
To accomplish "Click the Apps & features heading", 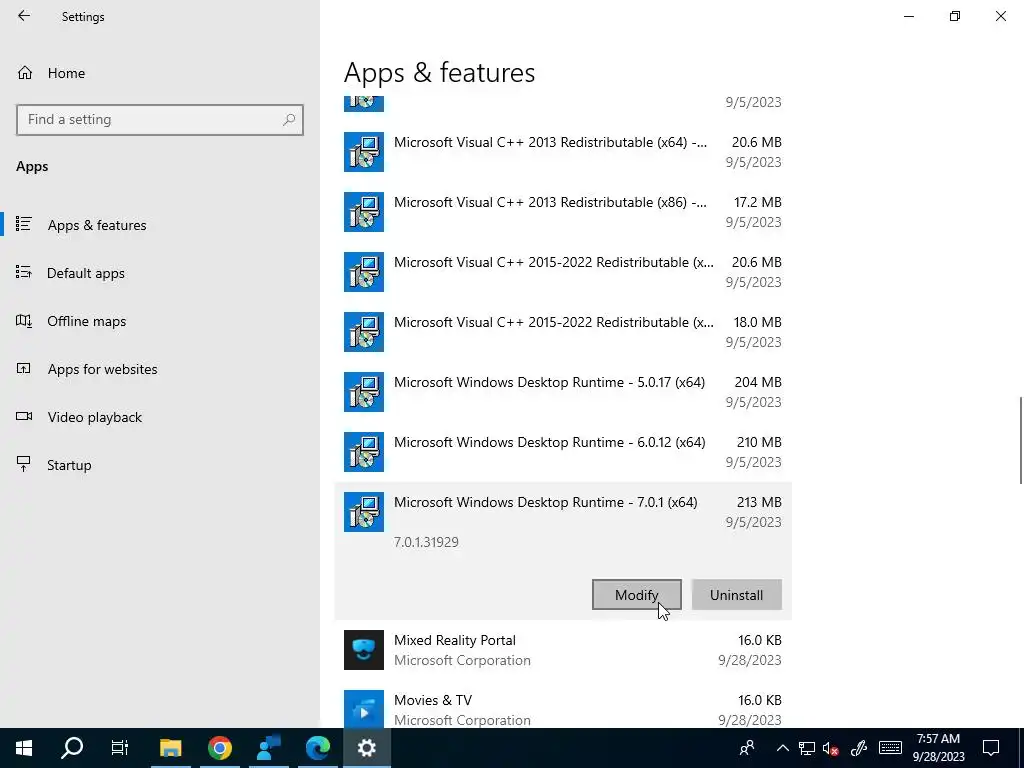I will tap(440, 72).
